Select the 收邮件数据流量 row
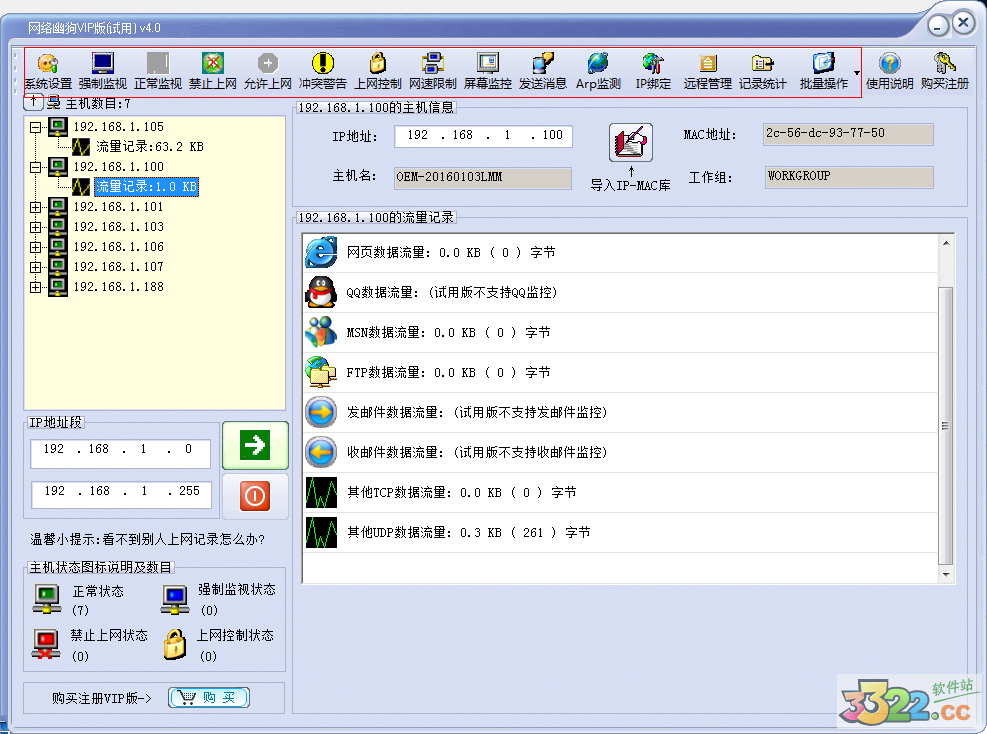Image resolution: width=987 pixels, height=734 pixels. coord(620,453)
